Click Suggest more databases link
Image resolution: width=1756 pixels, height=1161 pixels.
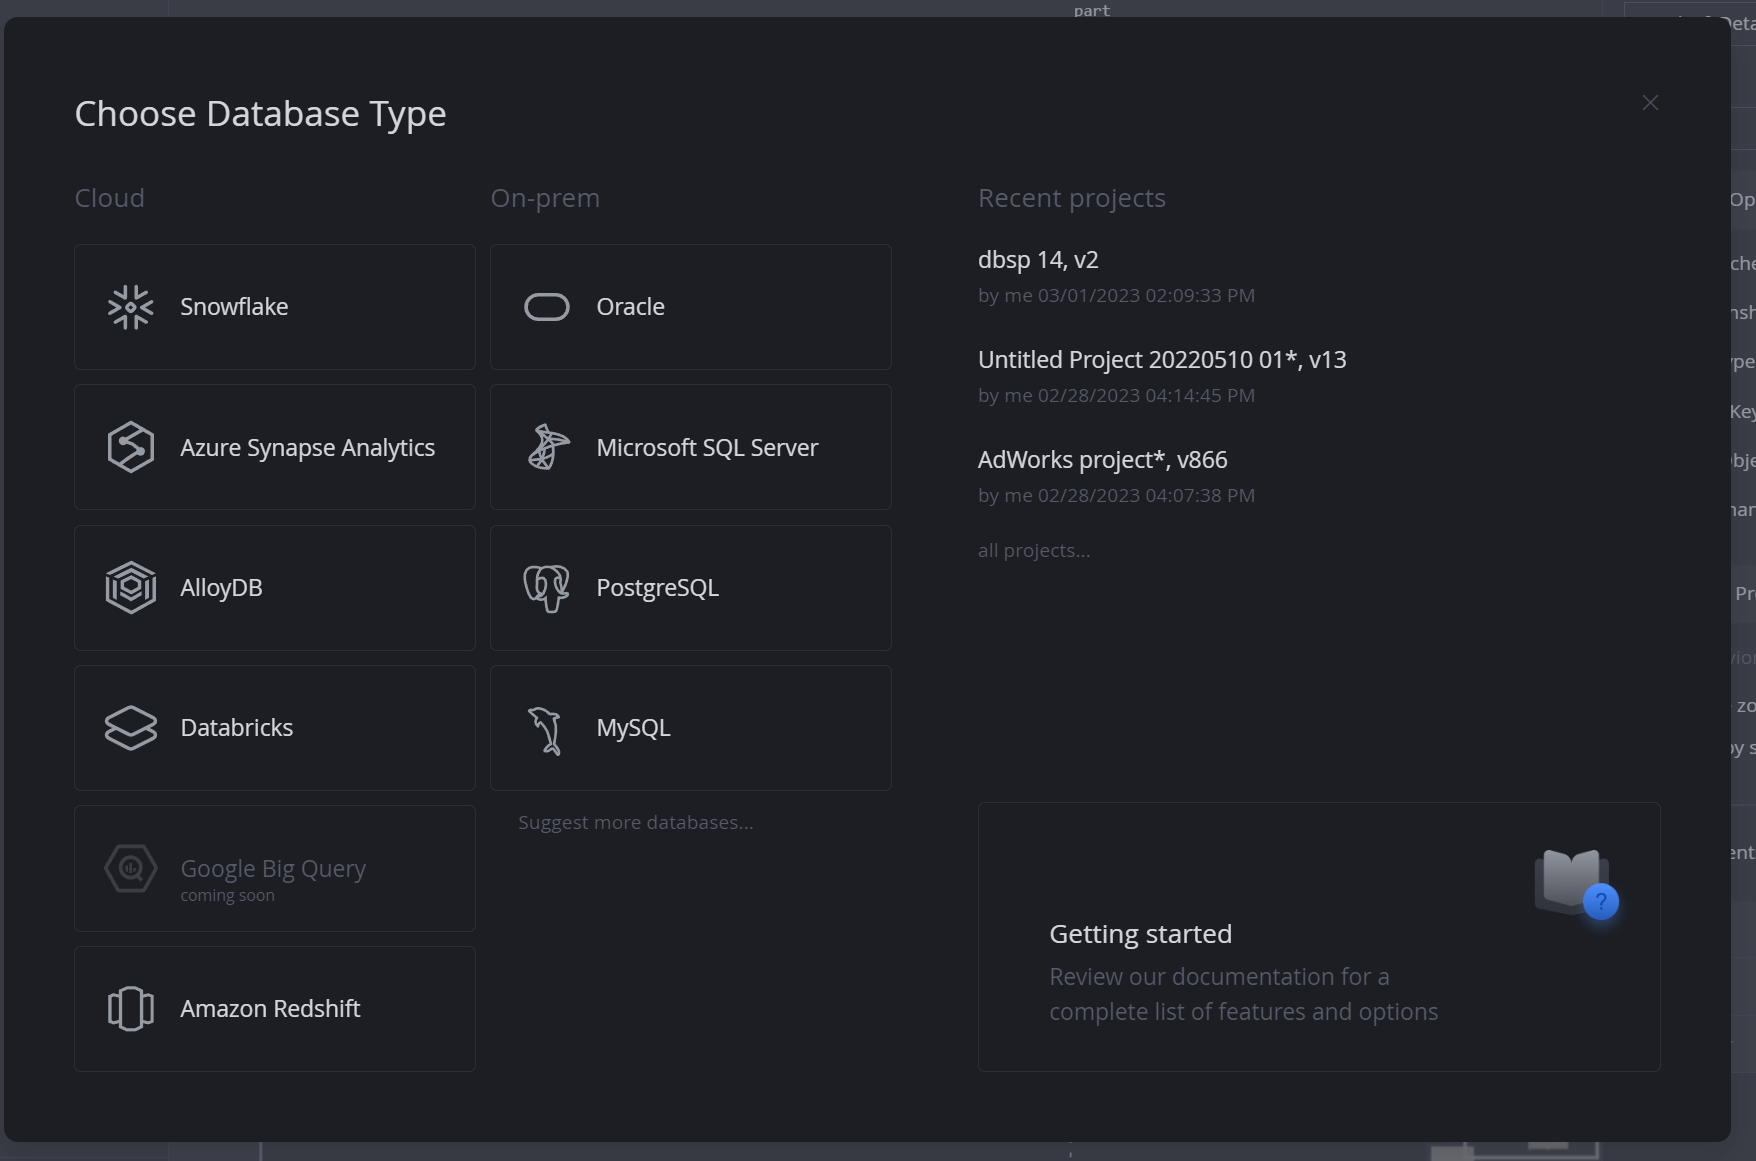635,822
